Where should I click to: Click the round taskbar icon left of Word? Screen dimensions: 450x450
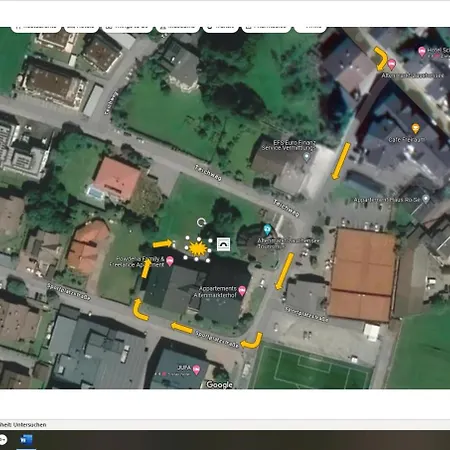(3, 439)
